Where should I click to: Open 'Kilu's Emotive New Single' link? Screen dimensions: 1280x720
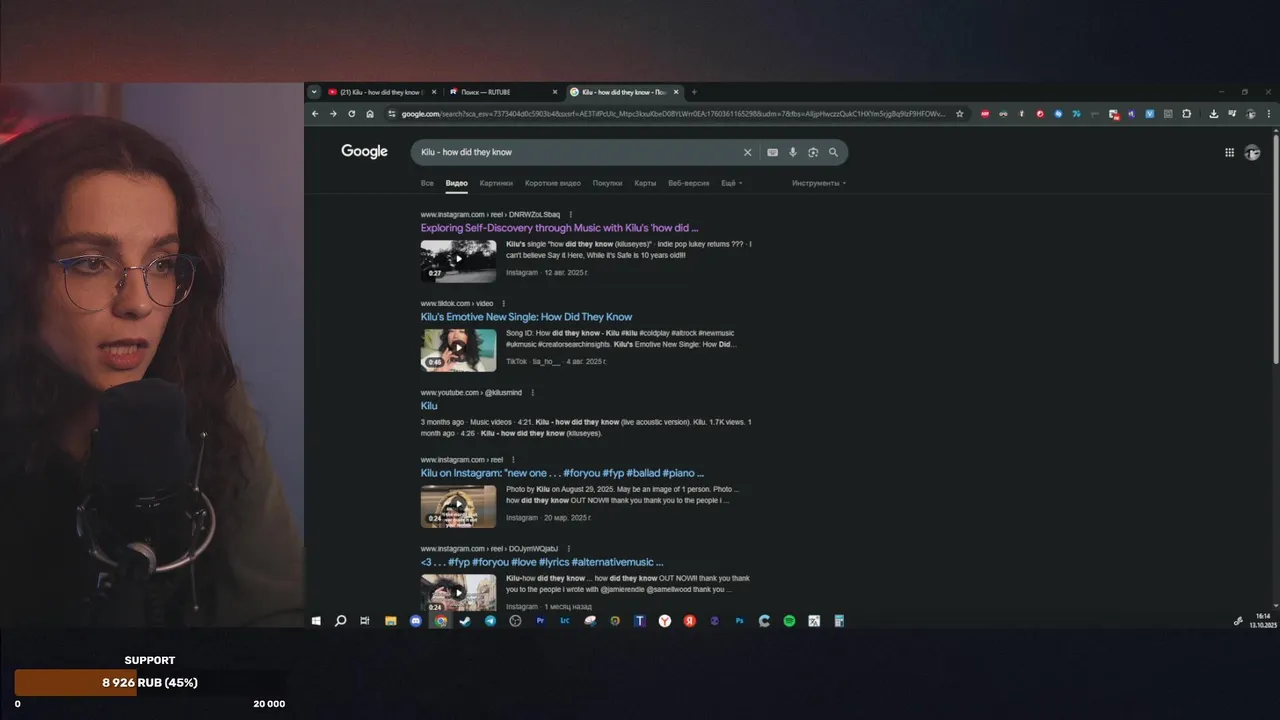(x=526, y=317)
